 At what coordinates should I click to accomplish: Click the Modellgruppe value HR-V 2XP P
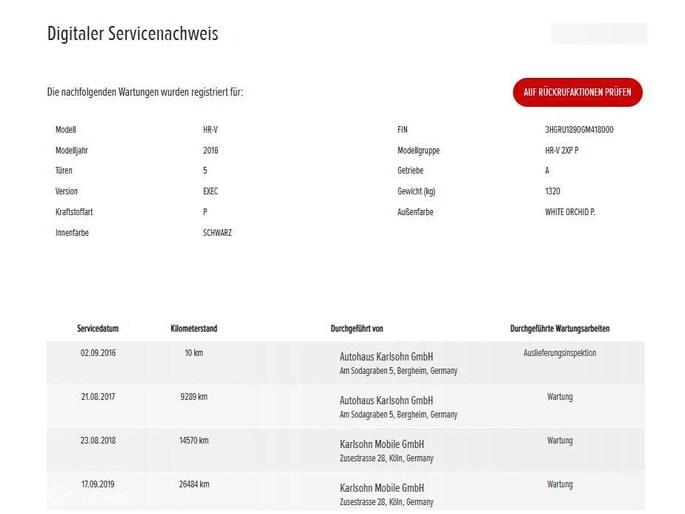click(562, 150)
